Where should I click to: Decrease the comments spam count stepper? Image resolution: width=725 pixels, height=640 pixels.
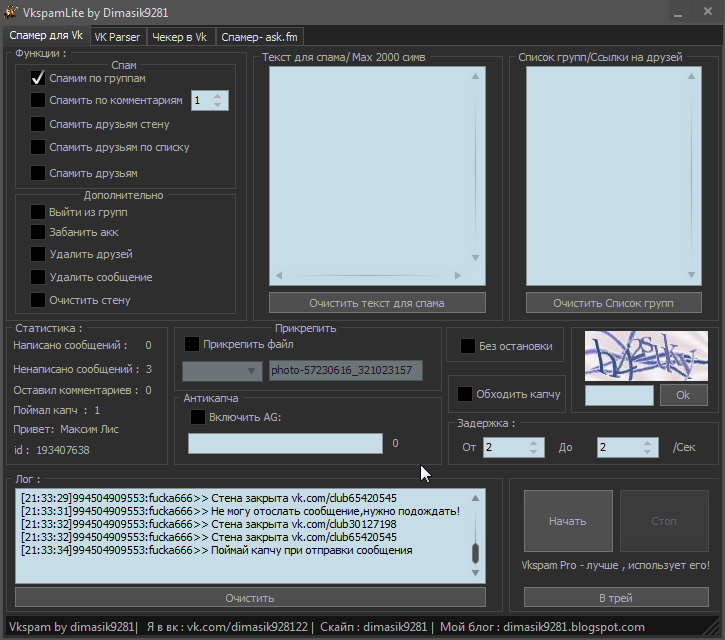217,105
